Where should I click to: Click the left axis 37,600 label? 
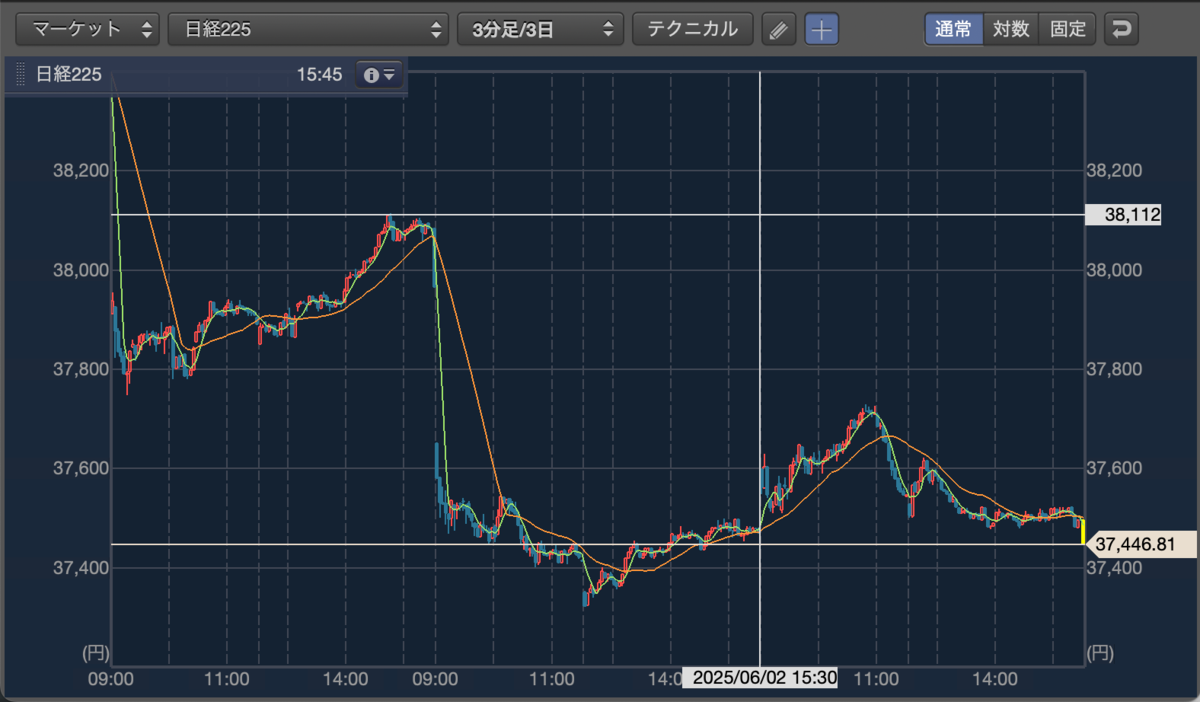80,468
